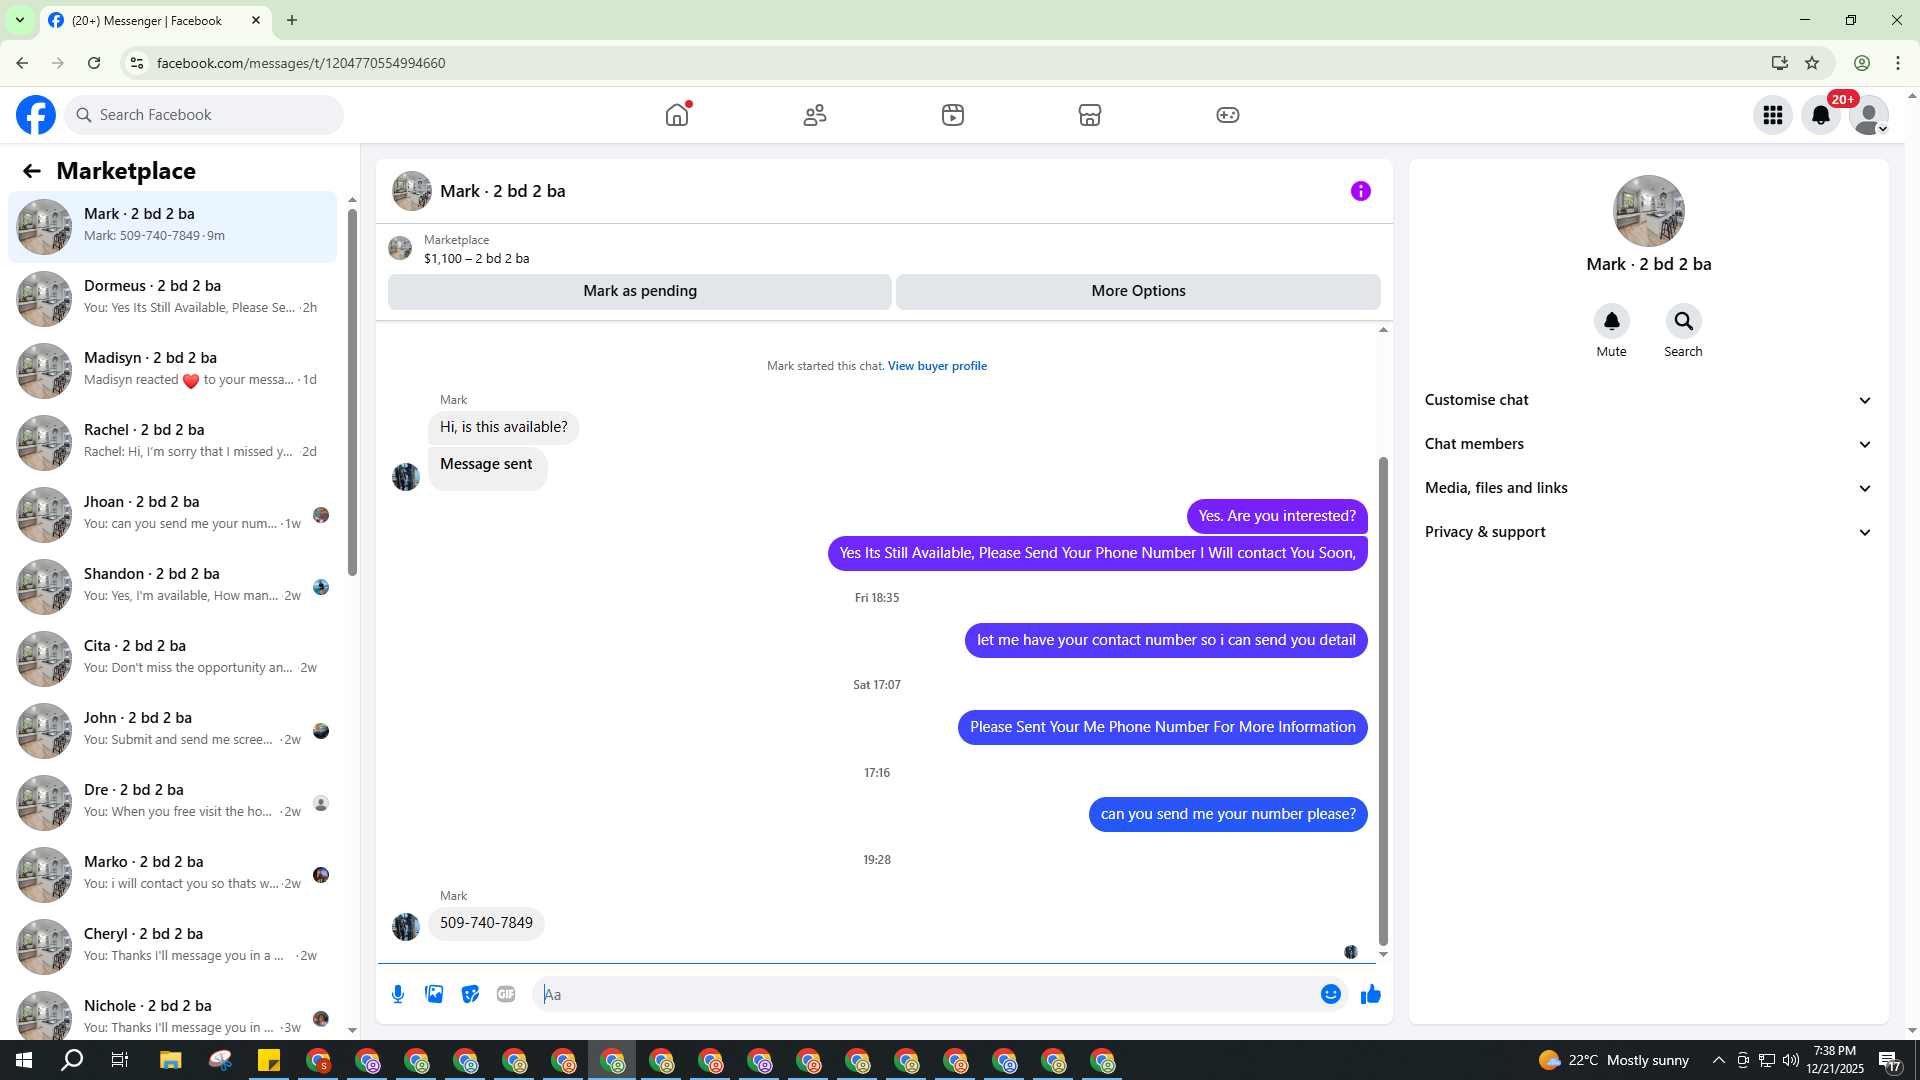
Task: Open the emoji picker in message box
Action: pos(1330,994)
